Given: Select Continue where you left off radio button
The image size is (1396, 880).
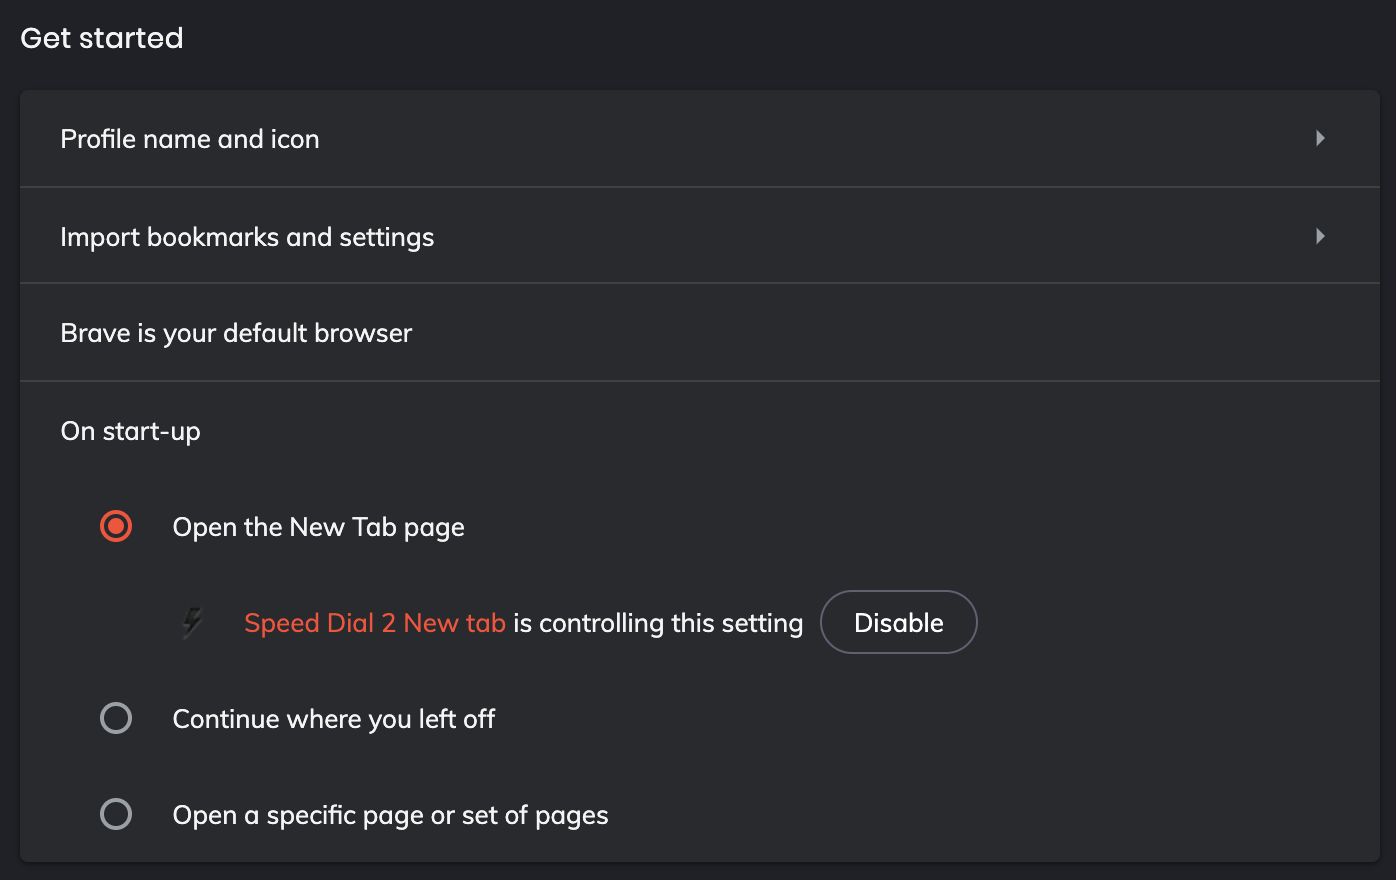Looking at the screenshot, I should [x=116, y=718].
